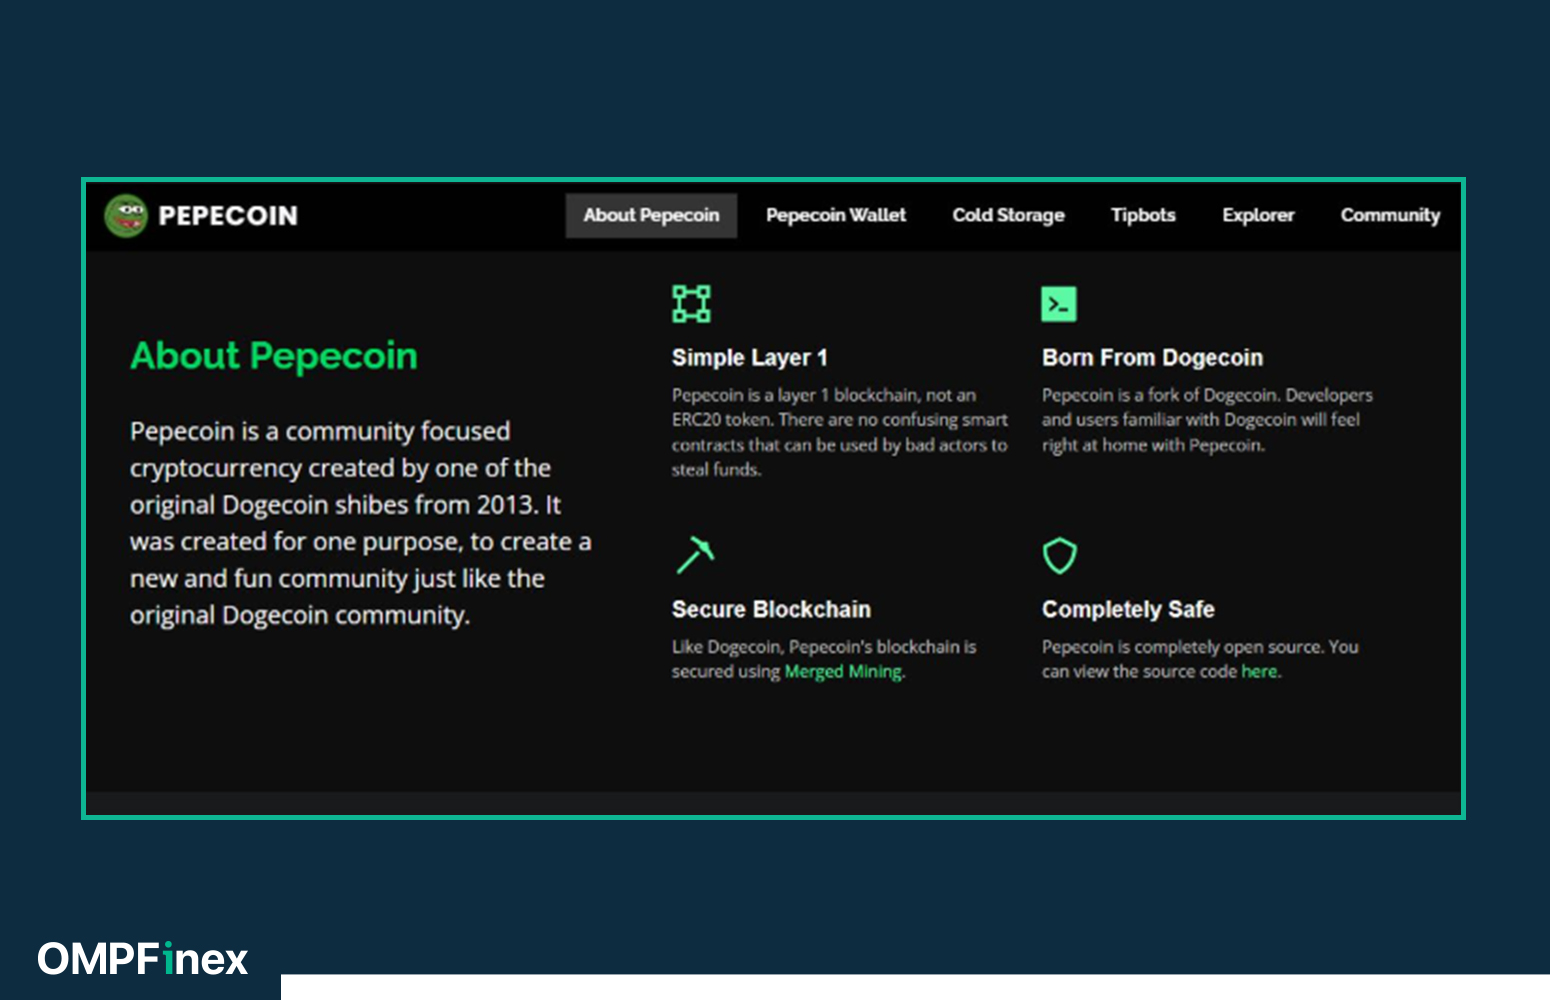Click the 'Pepecoin is a community focused' paragraph
The image size is (1550, 1000).
tap(361, 523)
